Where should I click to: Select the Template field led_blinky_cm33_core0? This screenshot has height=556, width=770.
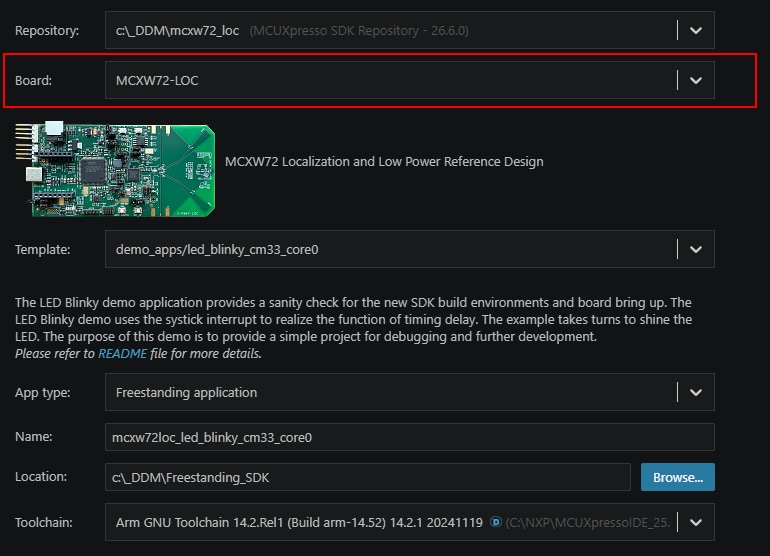pos(410,250)
